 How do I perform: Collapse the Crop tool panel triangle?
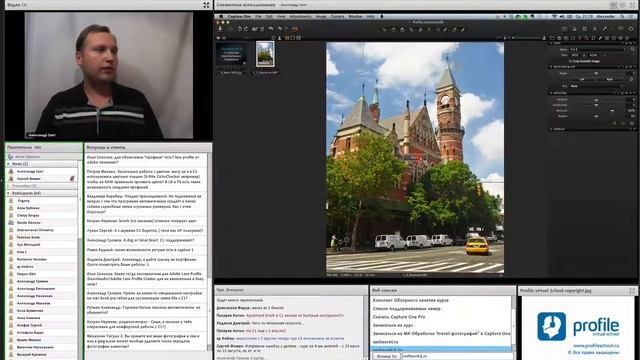pos(552,43)
